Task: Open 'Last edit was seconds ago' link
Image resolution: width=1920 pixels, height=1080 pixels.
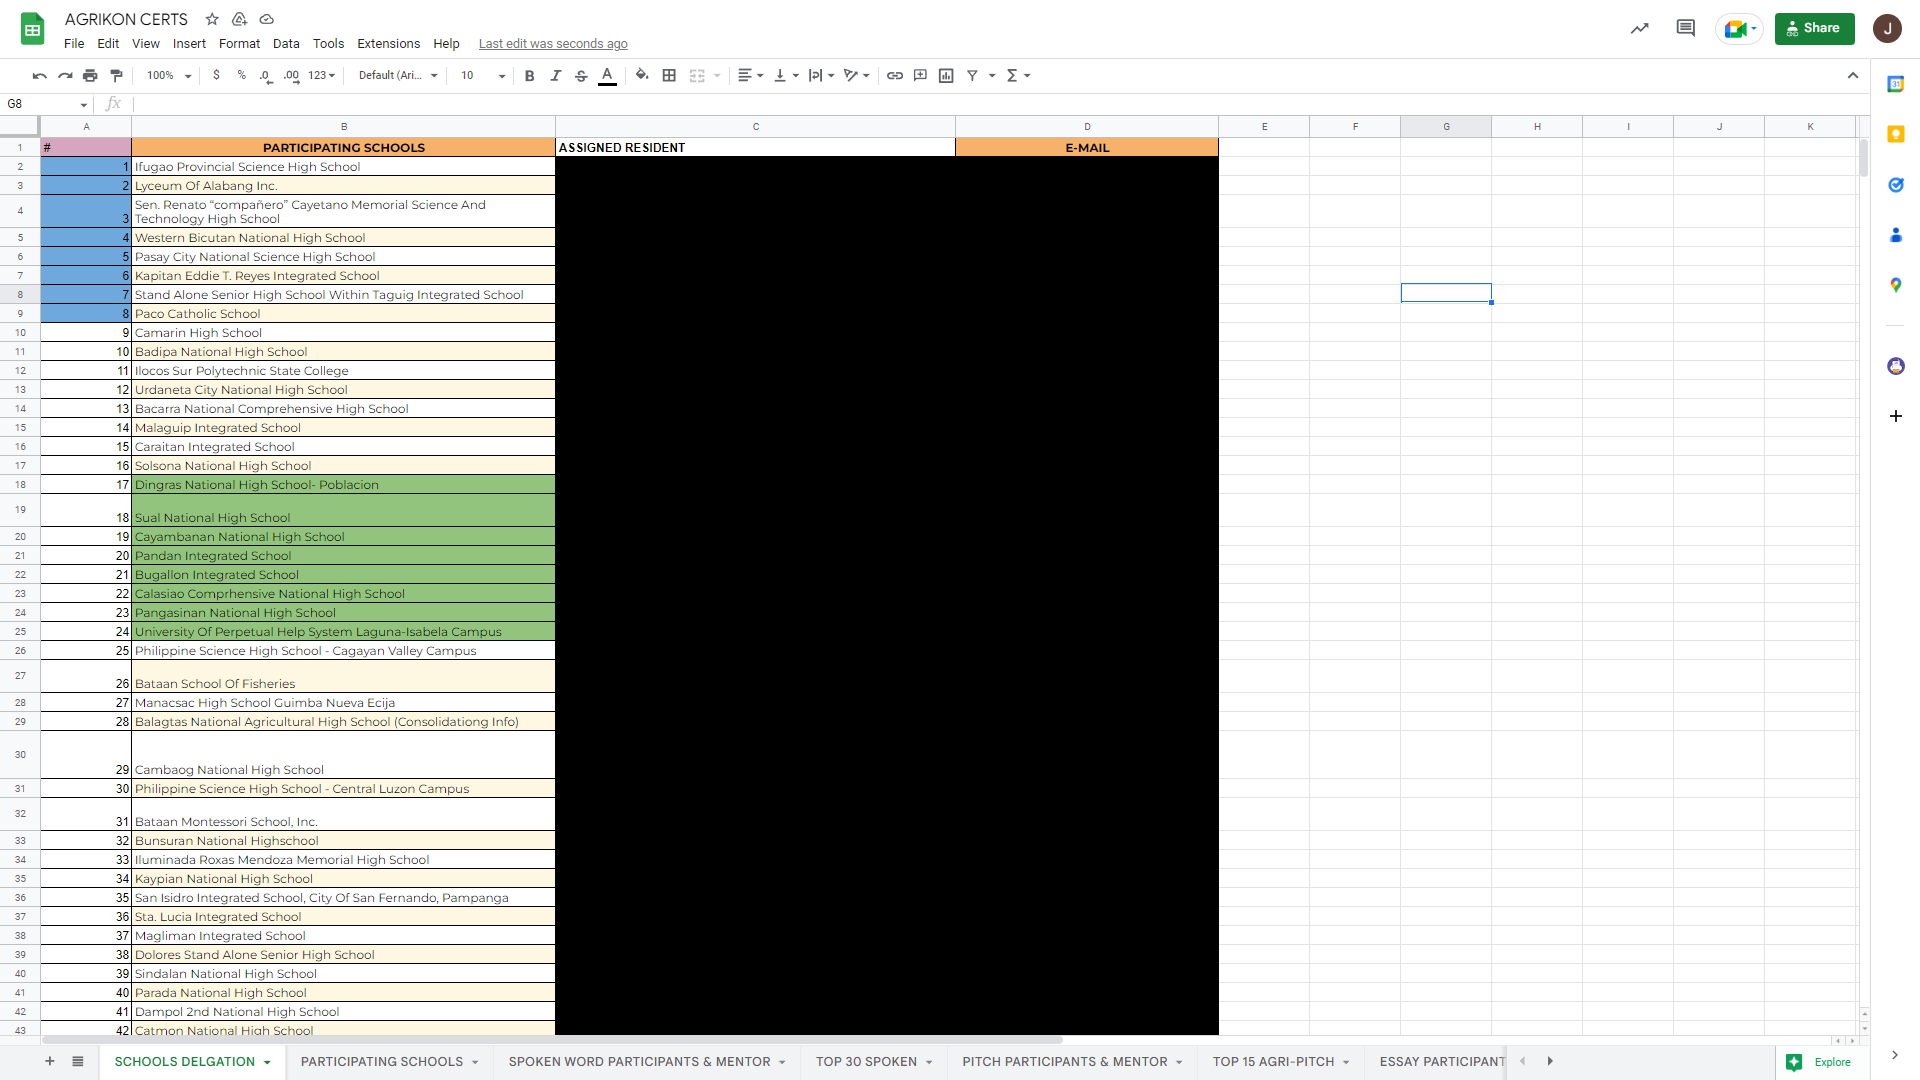Action: pyautogui.click(x=553, y=44)
